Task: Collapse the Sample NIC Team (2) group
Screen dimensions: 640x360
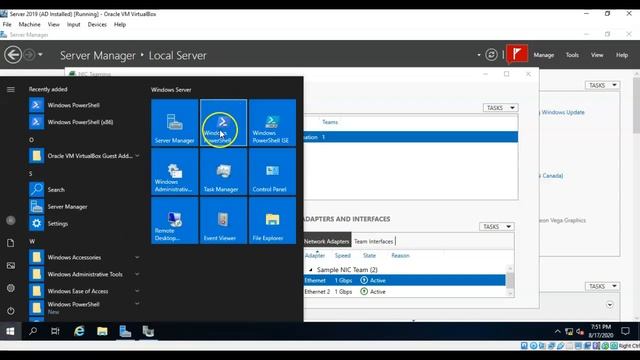Action: [310, 270]
